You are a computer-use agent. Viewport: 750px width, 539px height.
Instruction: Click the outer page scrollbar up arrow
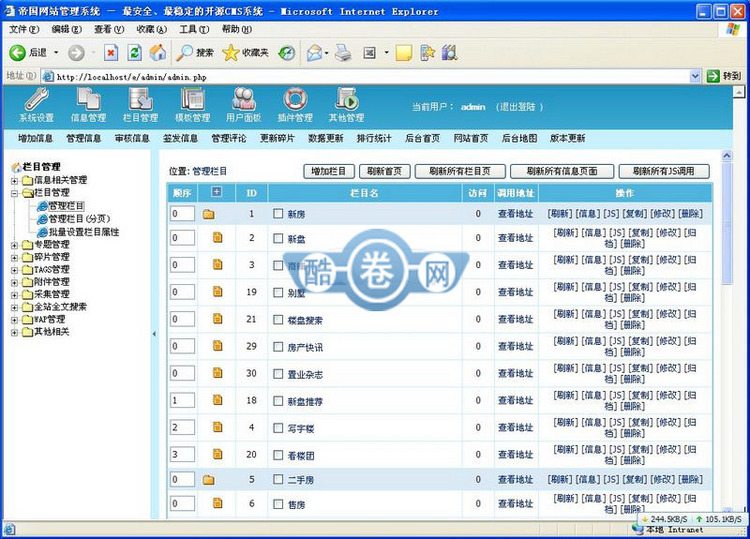(739, 92)
